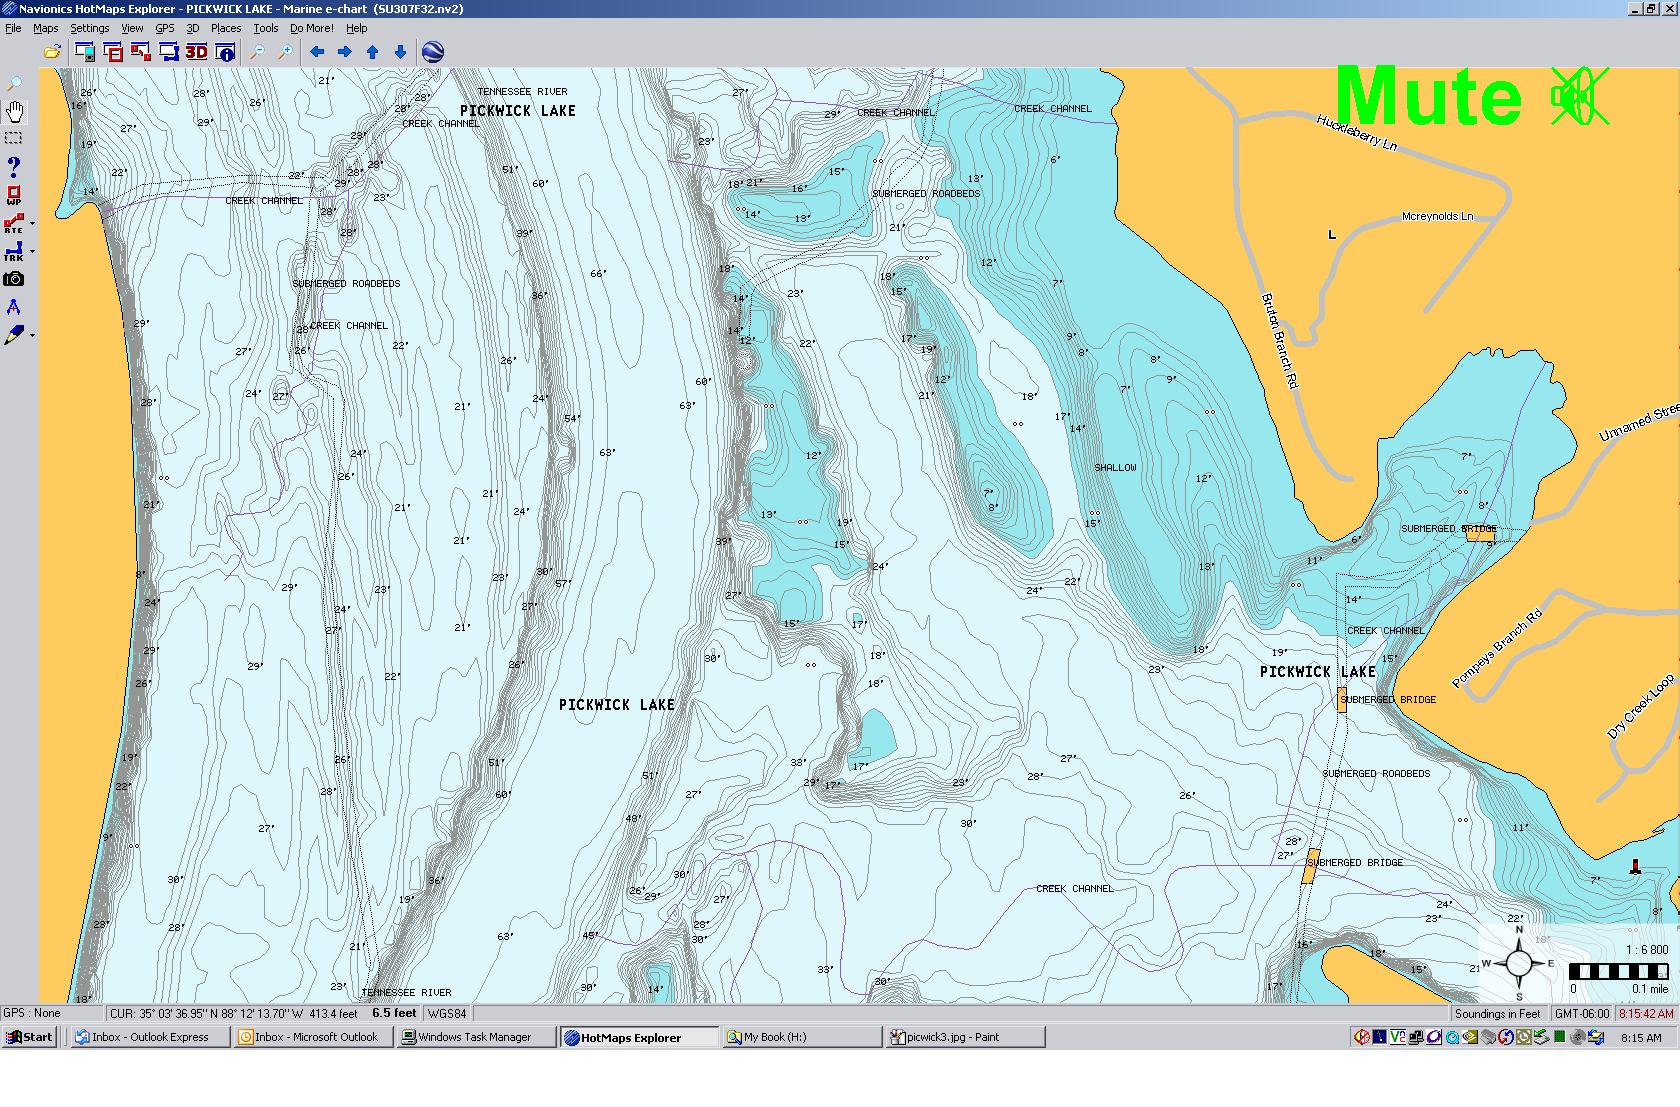Pan map left with blue arrow

click(x=317, y=52)
